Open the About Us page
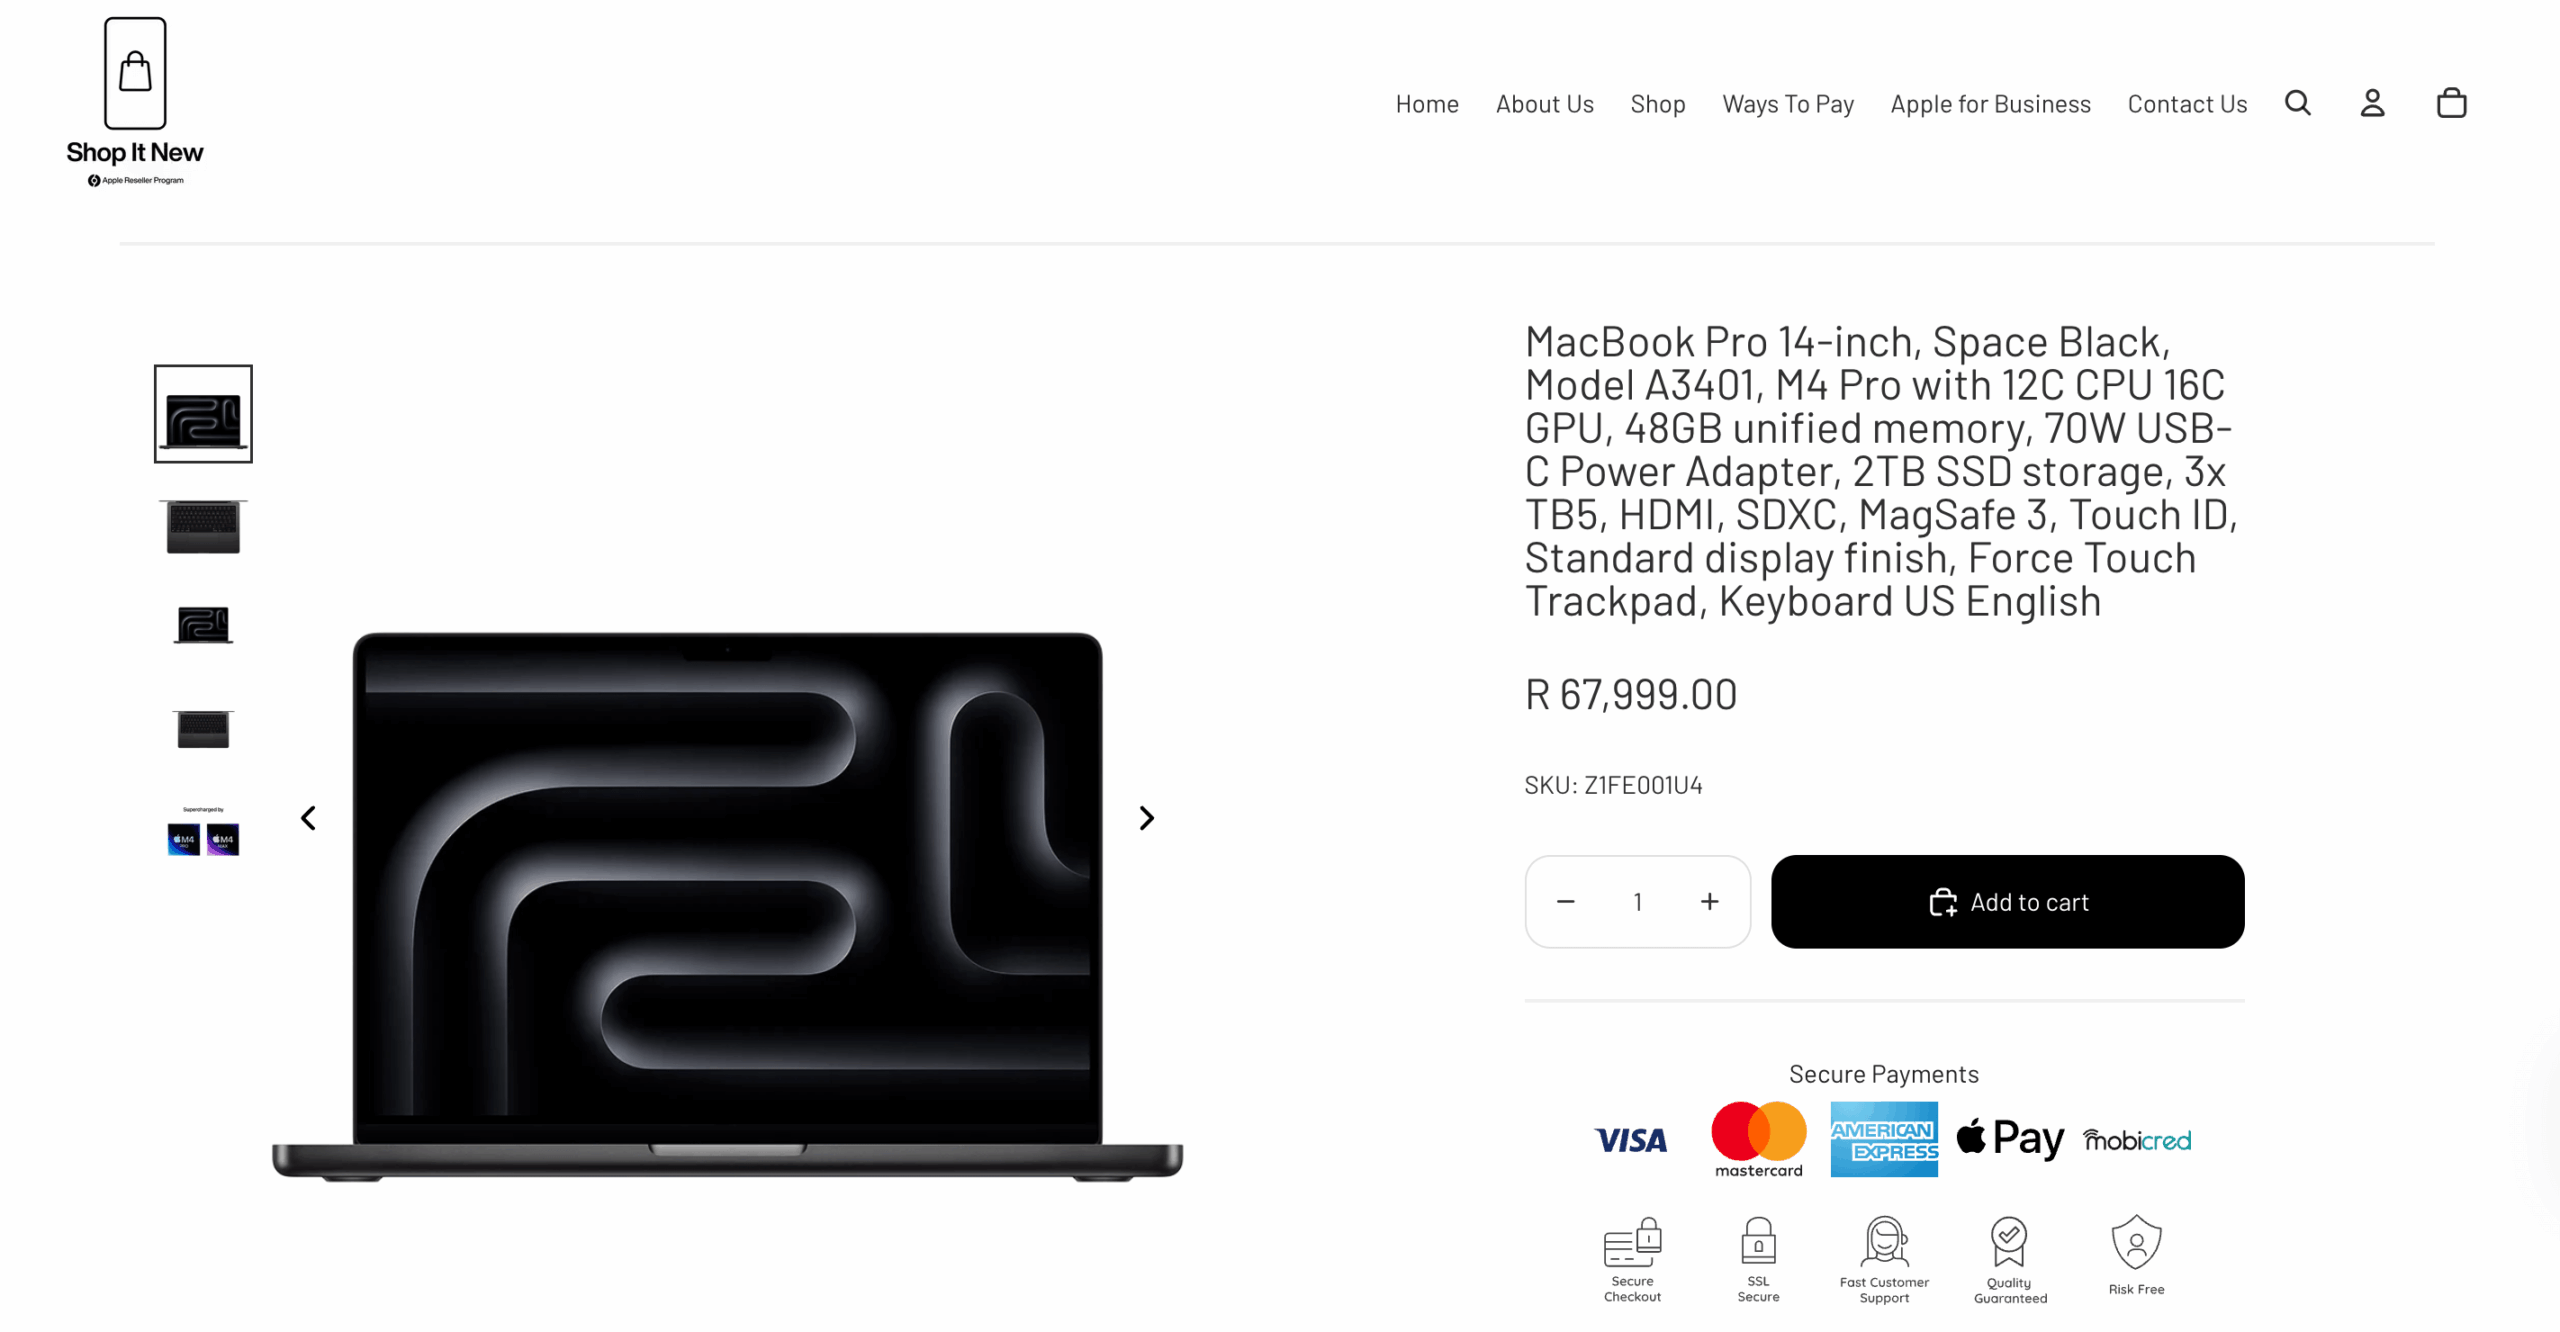 pos(1544,104)
